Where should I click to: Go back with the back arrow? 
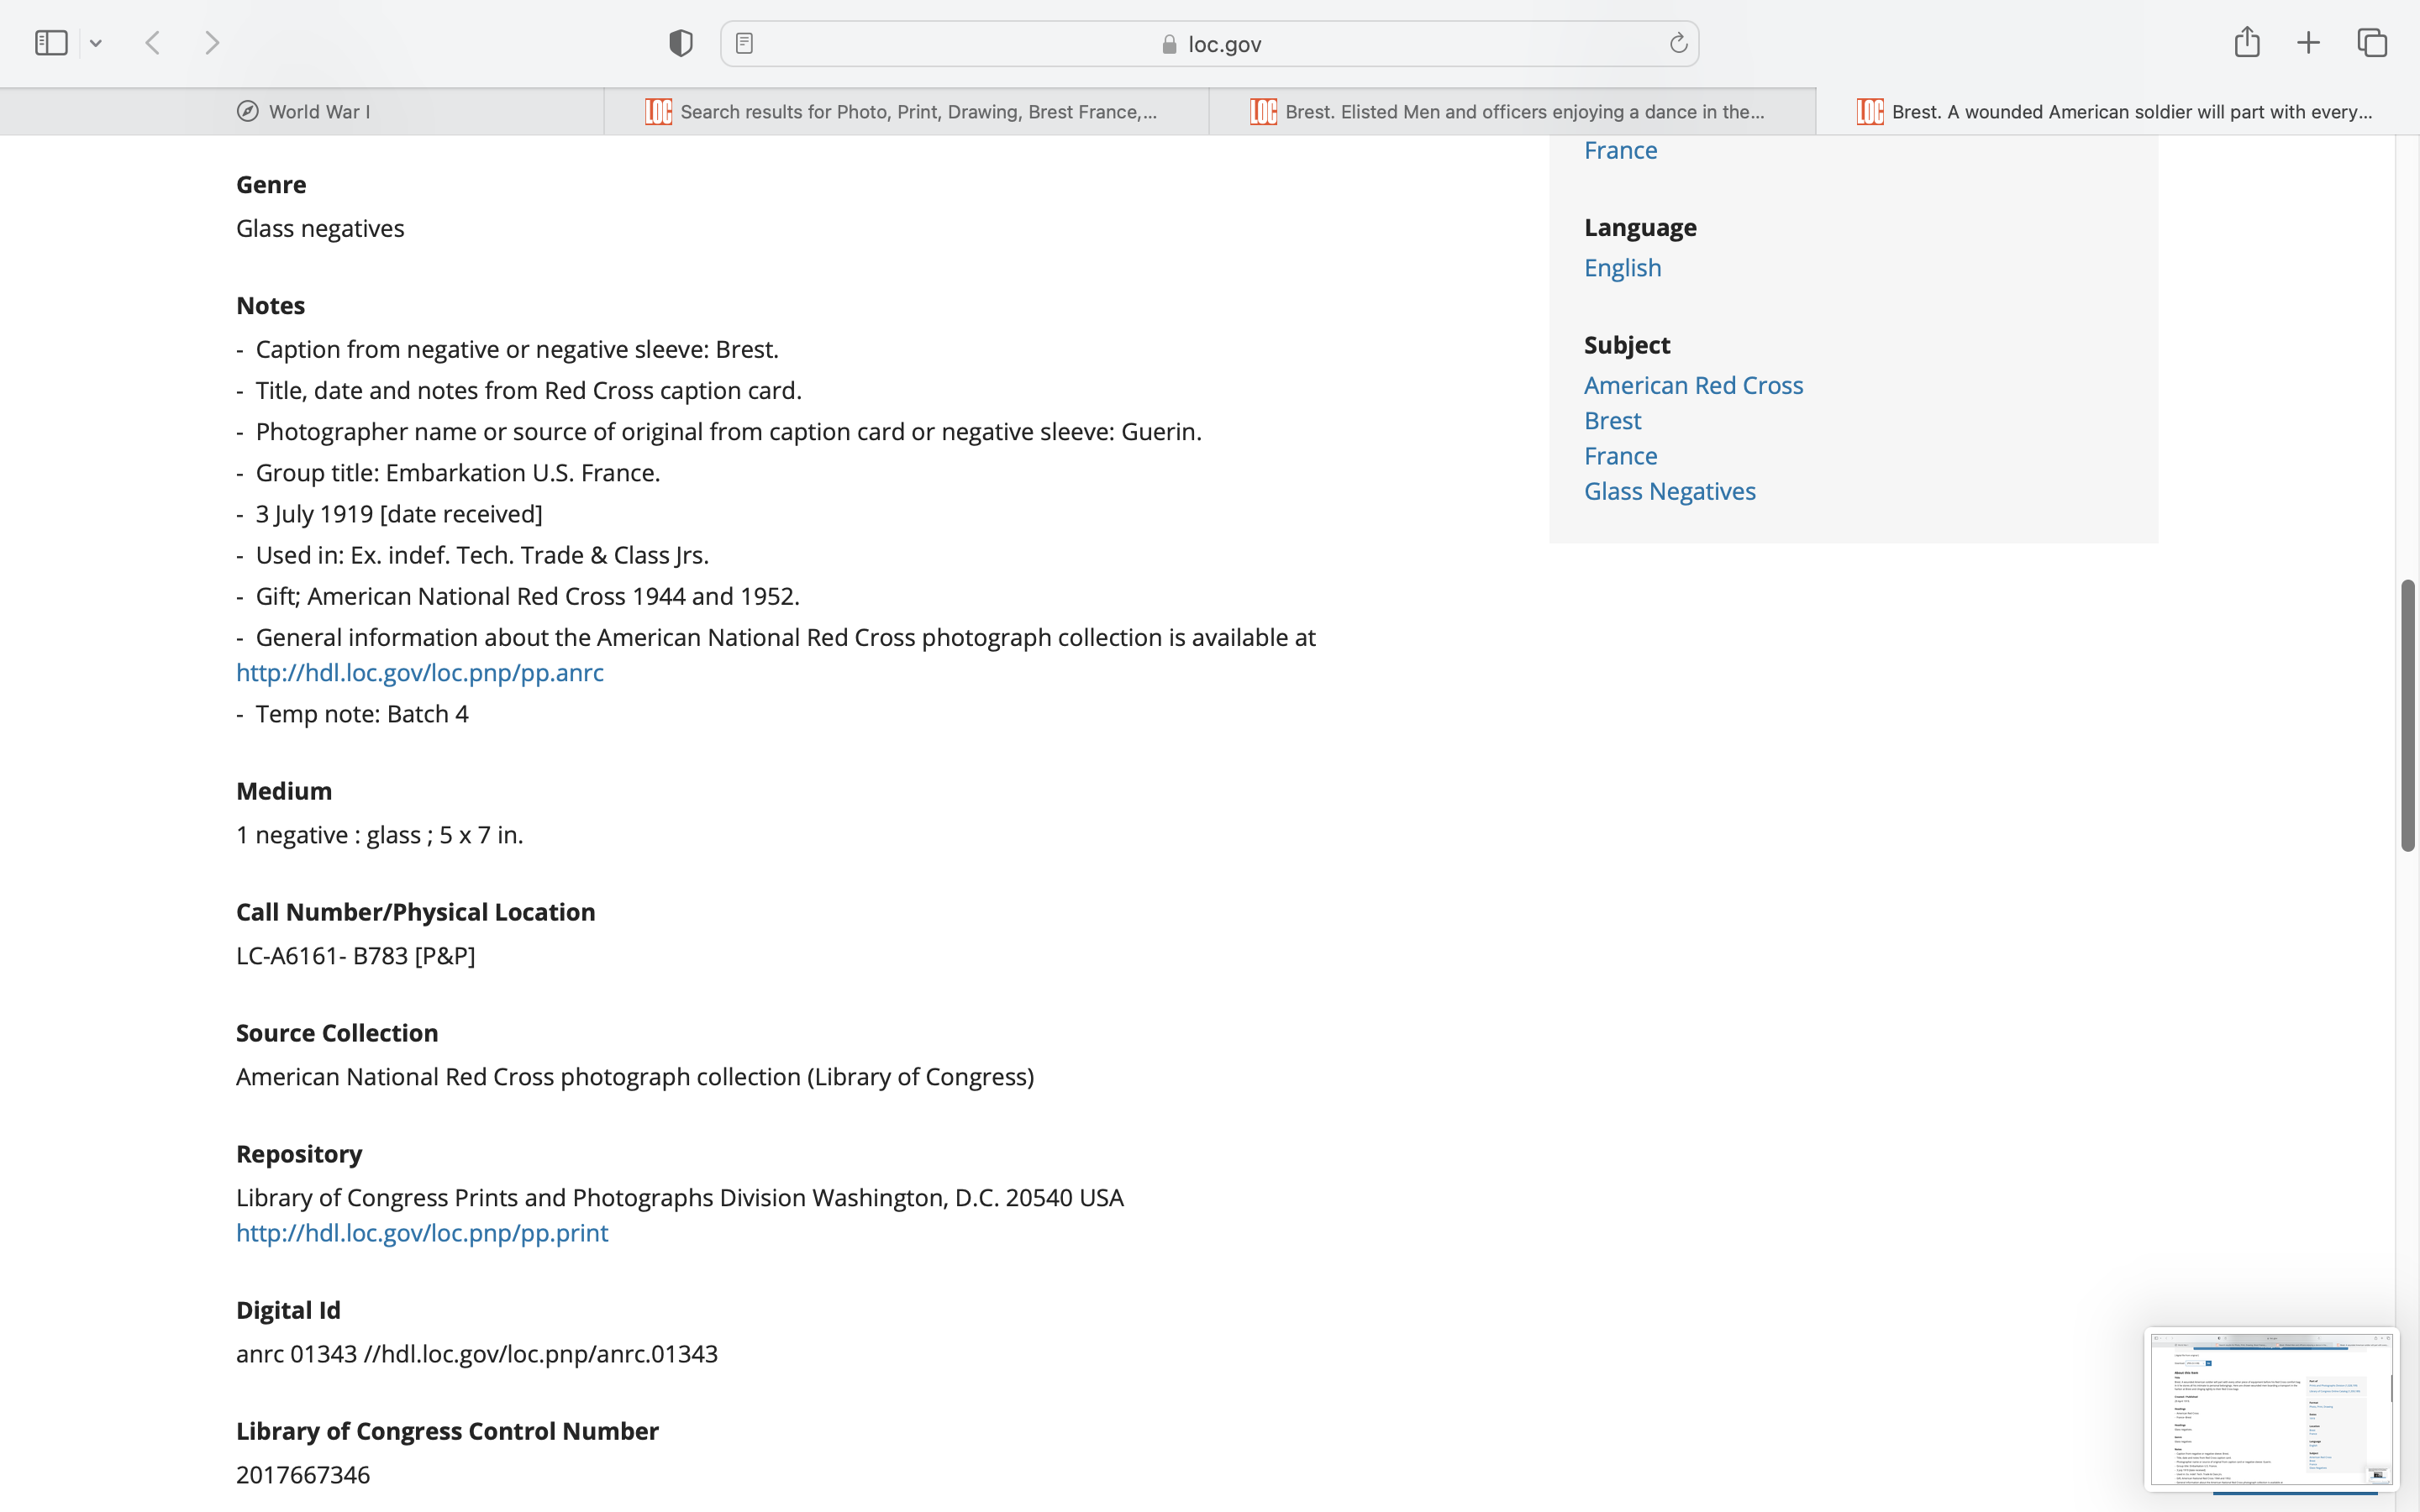click(x=153, y=43)
